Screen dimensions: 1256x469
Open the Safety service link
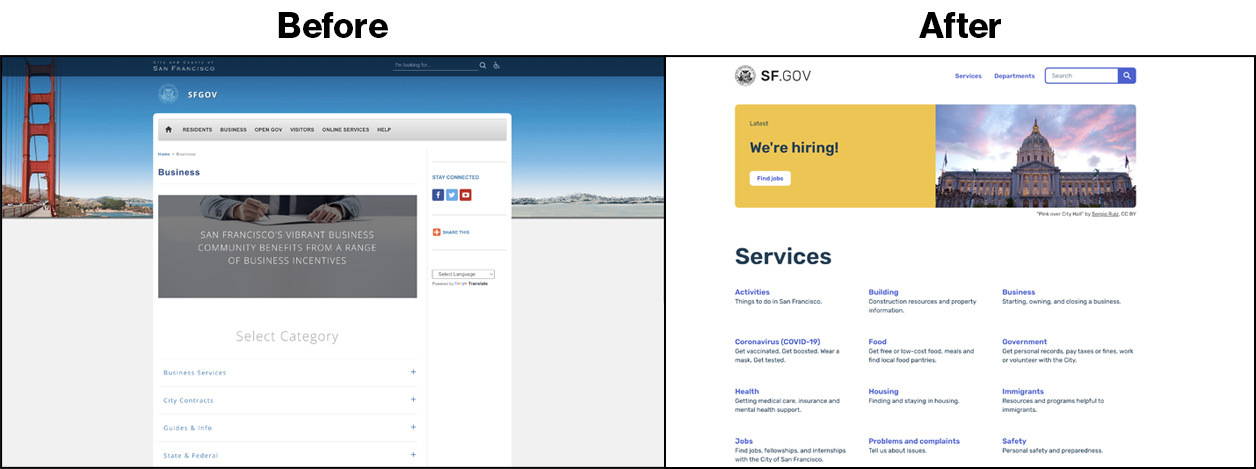(1014, 441)
